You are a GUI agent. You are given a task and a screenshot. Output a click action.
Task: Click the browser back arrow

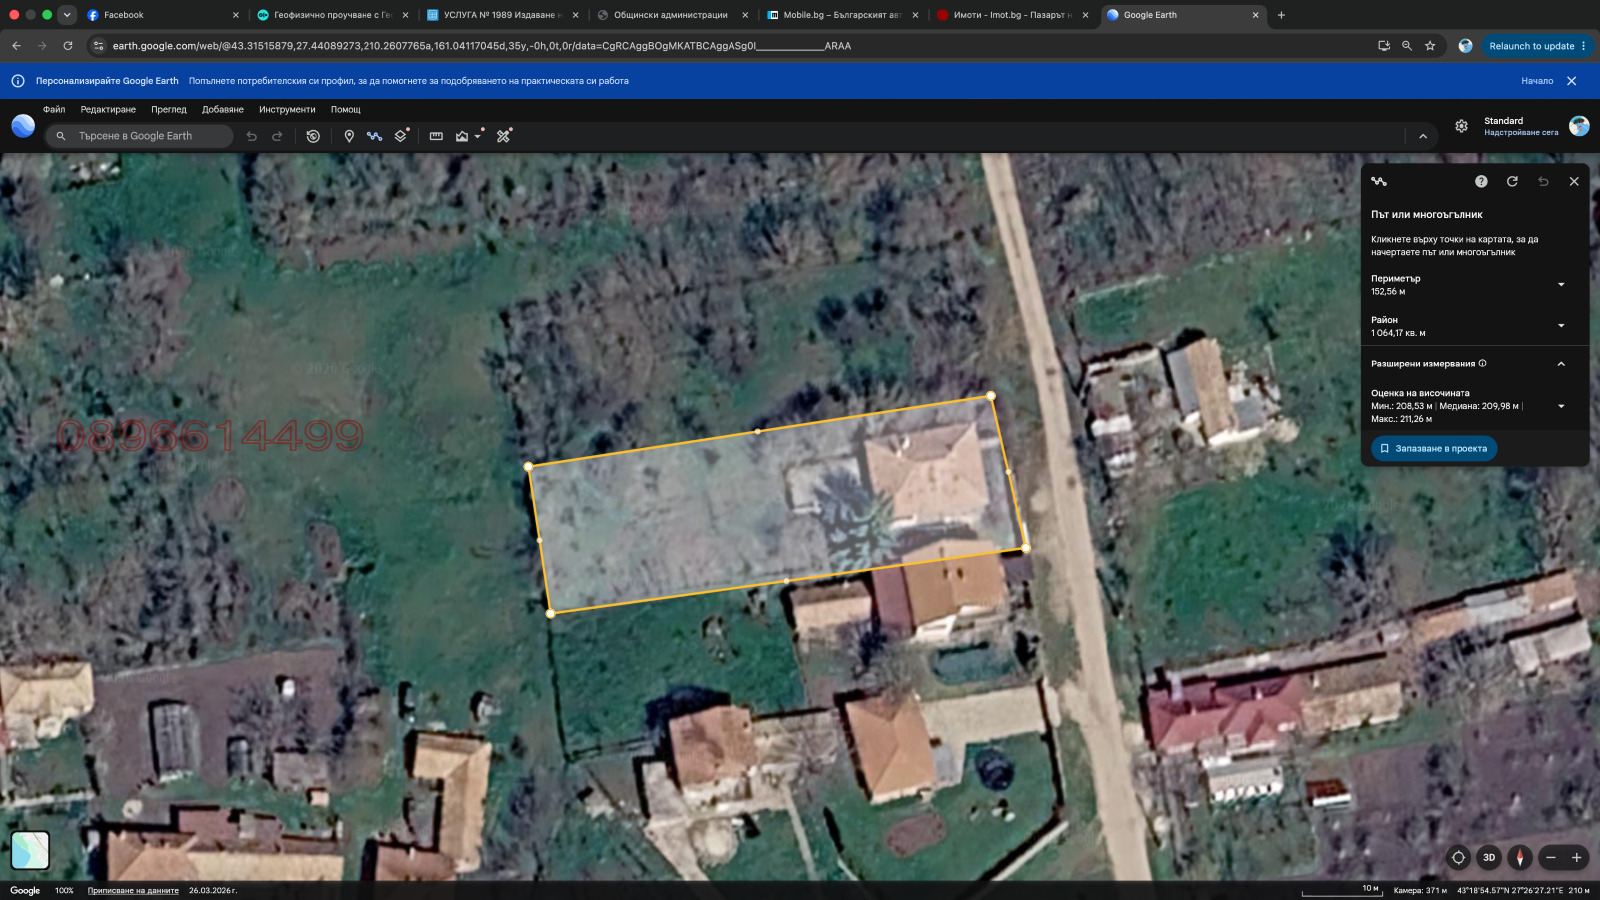pos(16,46)
